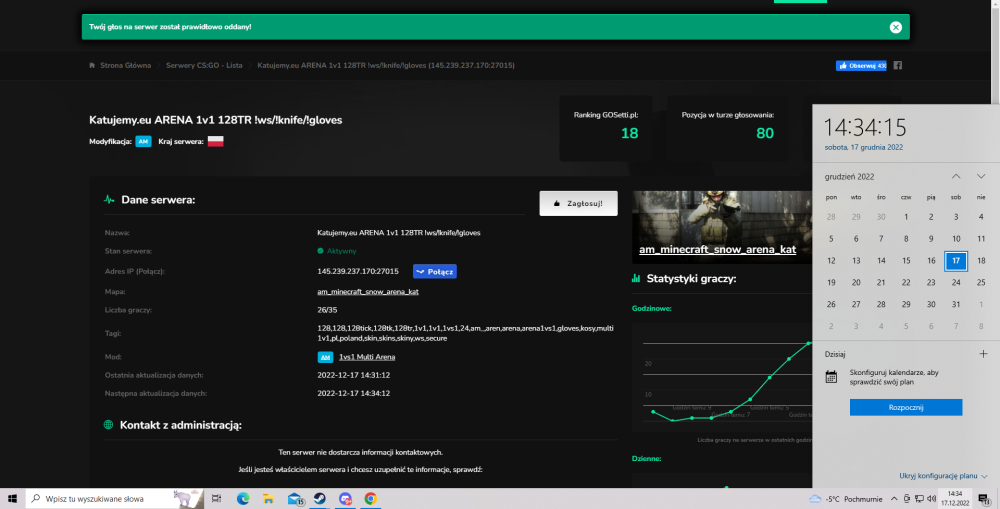Viewport: 1000px width, 509px height.
Task: Open Steam from the taskbar
Action: (x=320, y=499)
